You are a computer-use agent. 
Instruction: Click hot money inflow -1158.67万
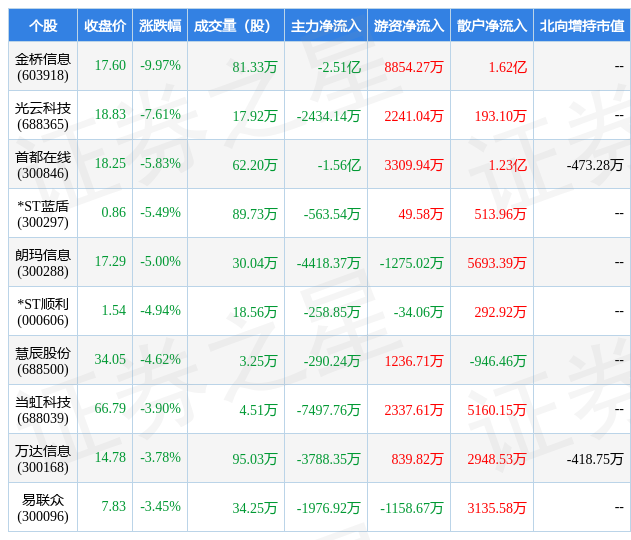pyautogui.click(x=411, y=508)
